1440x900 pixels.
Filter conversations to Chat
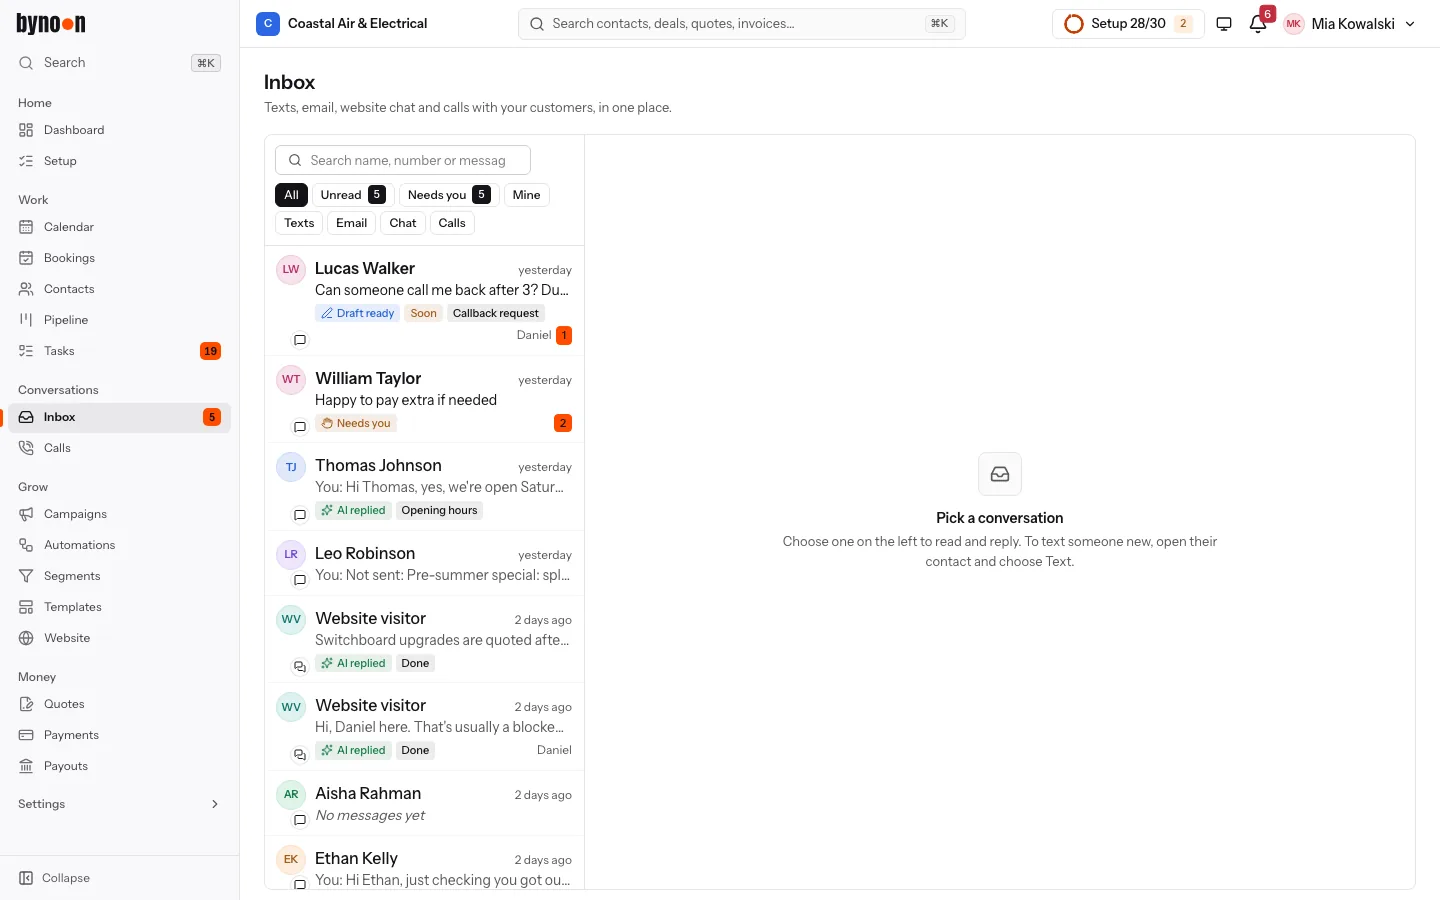[403, 223]
